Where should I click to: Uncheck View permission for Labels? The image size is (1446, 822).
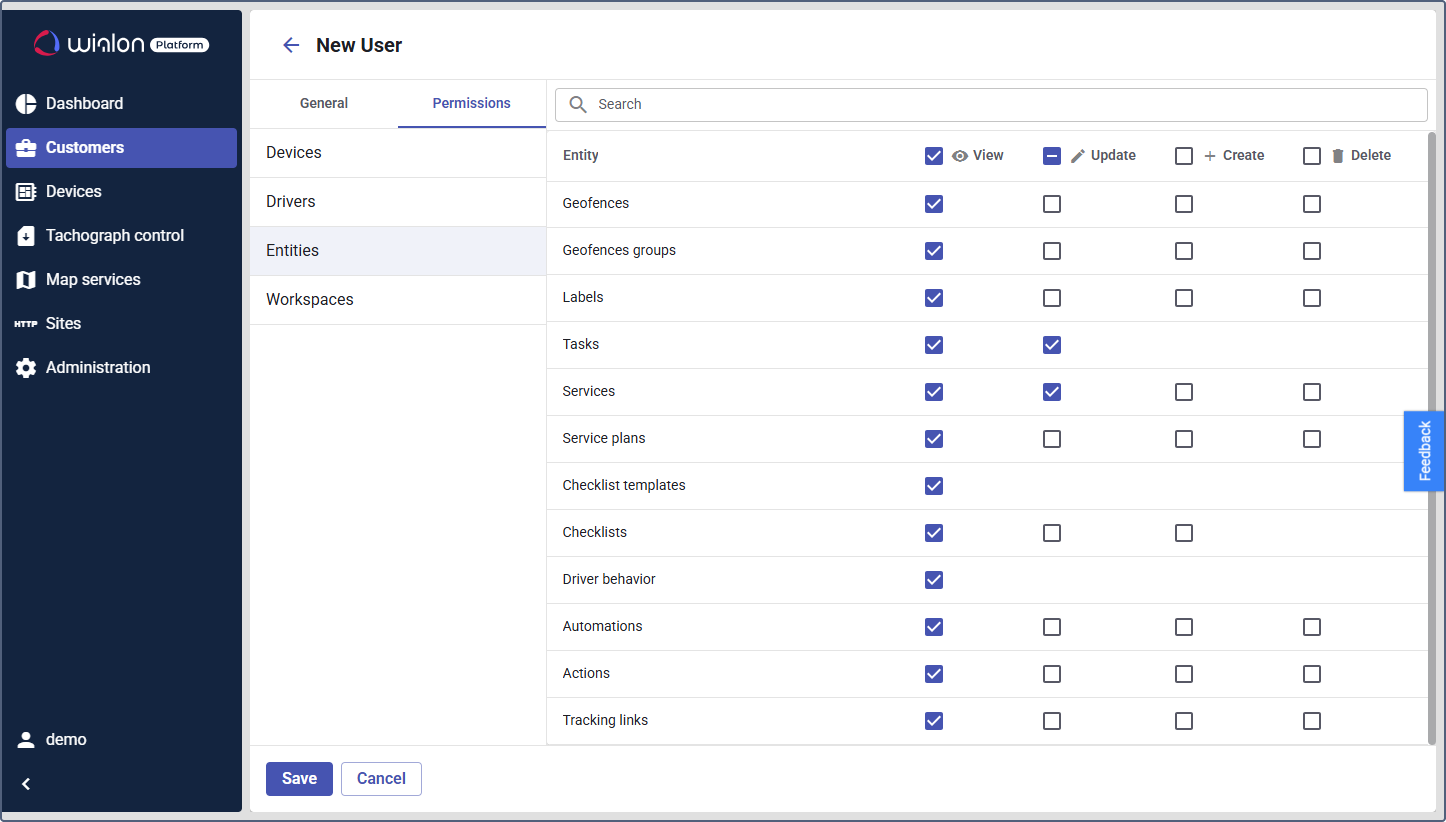[x=934, y=298]
